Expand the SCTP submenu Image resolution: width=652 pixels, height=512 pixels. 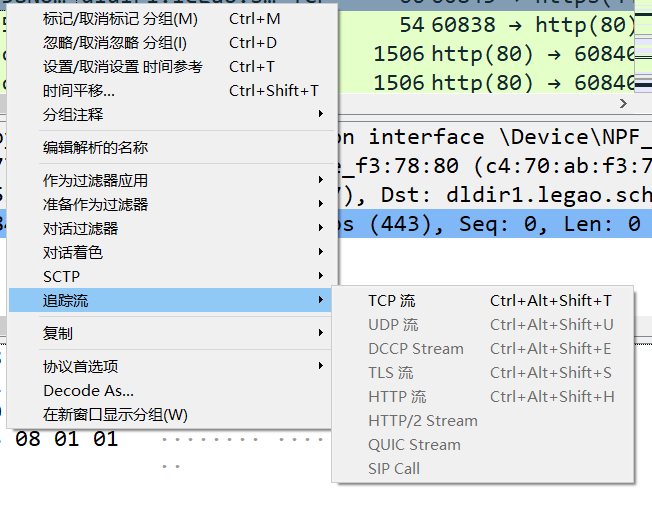pos(61,277)
